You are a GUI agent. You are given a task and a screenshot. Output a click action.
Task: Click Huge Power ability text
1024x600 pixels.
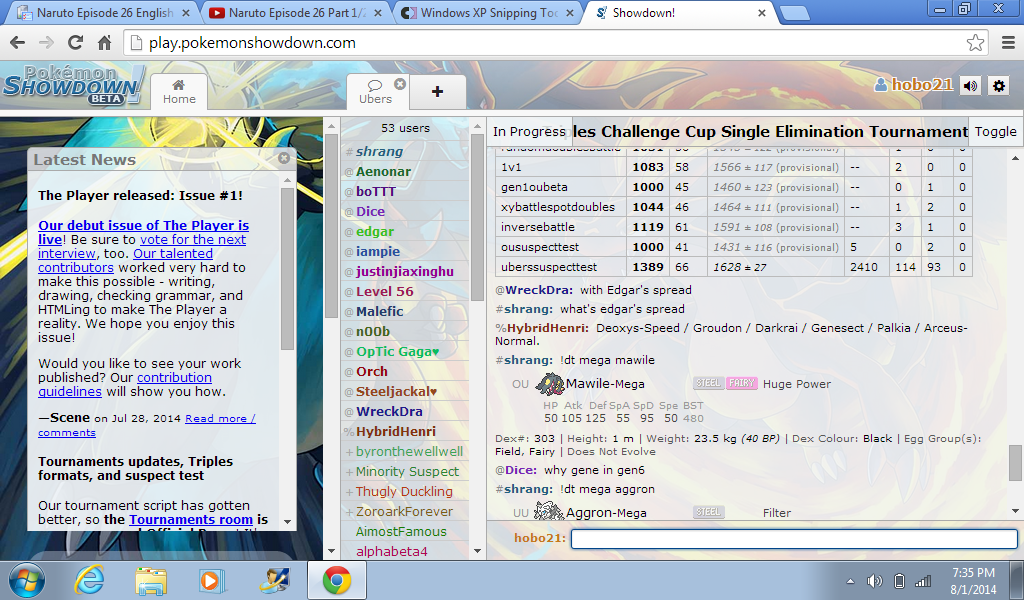click(797, 384)
